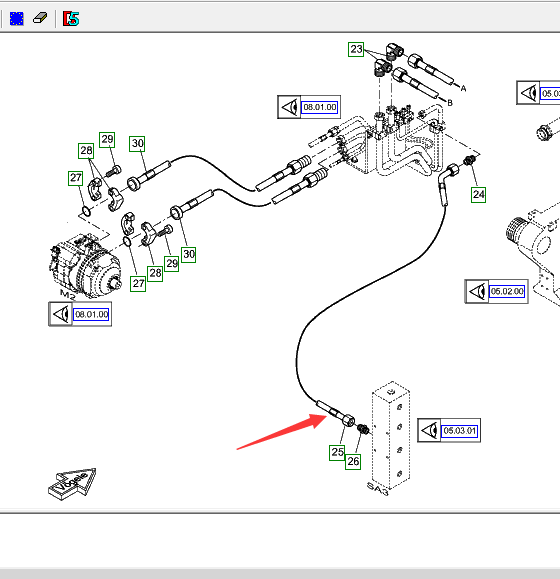Open reference link 05.02.00

click(507, 291)
